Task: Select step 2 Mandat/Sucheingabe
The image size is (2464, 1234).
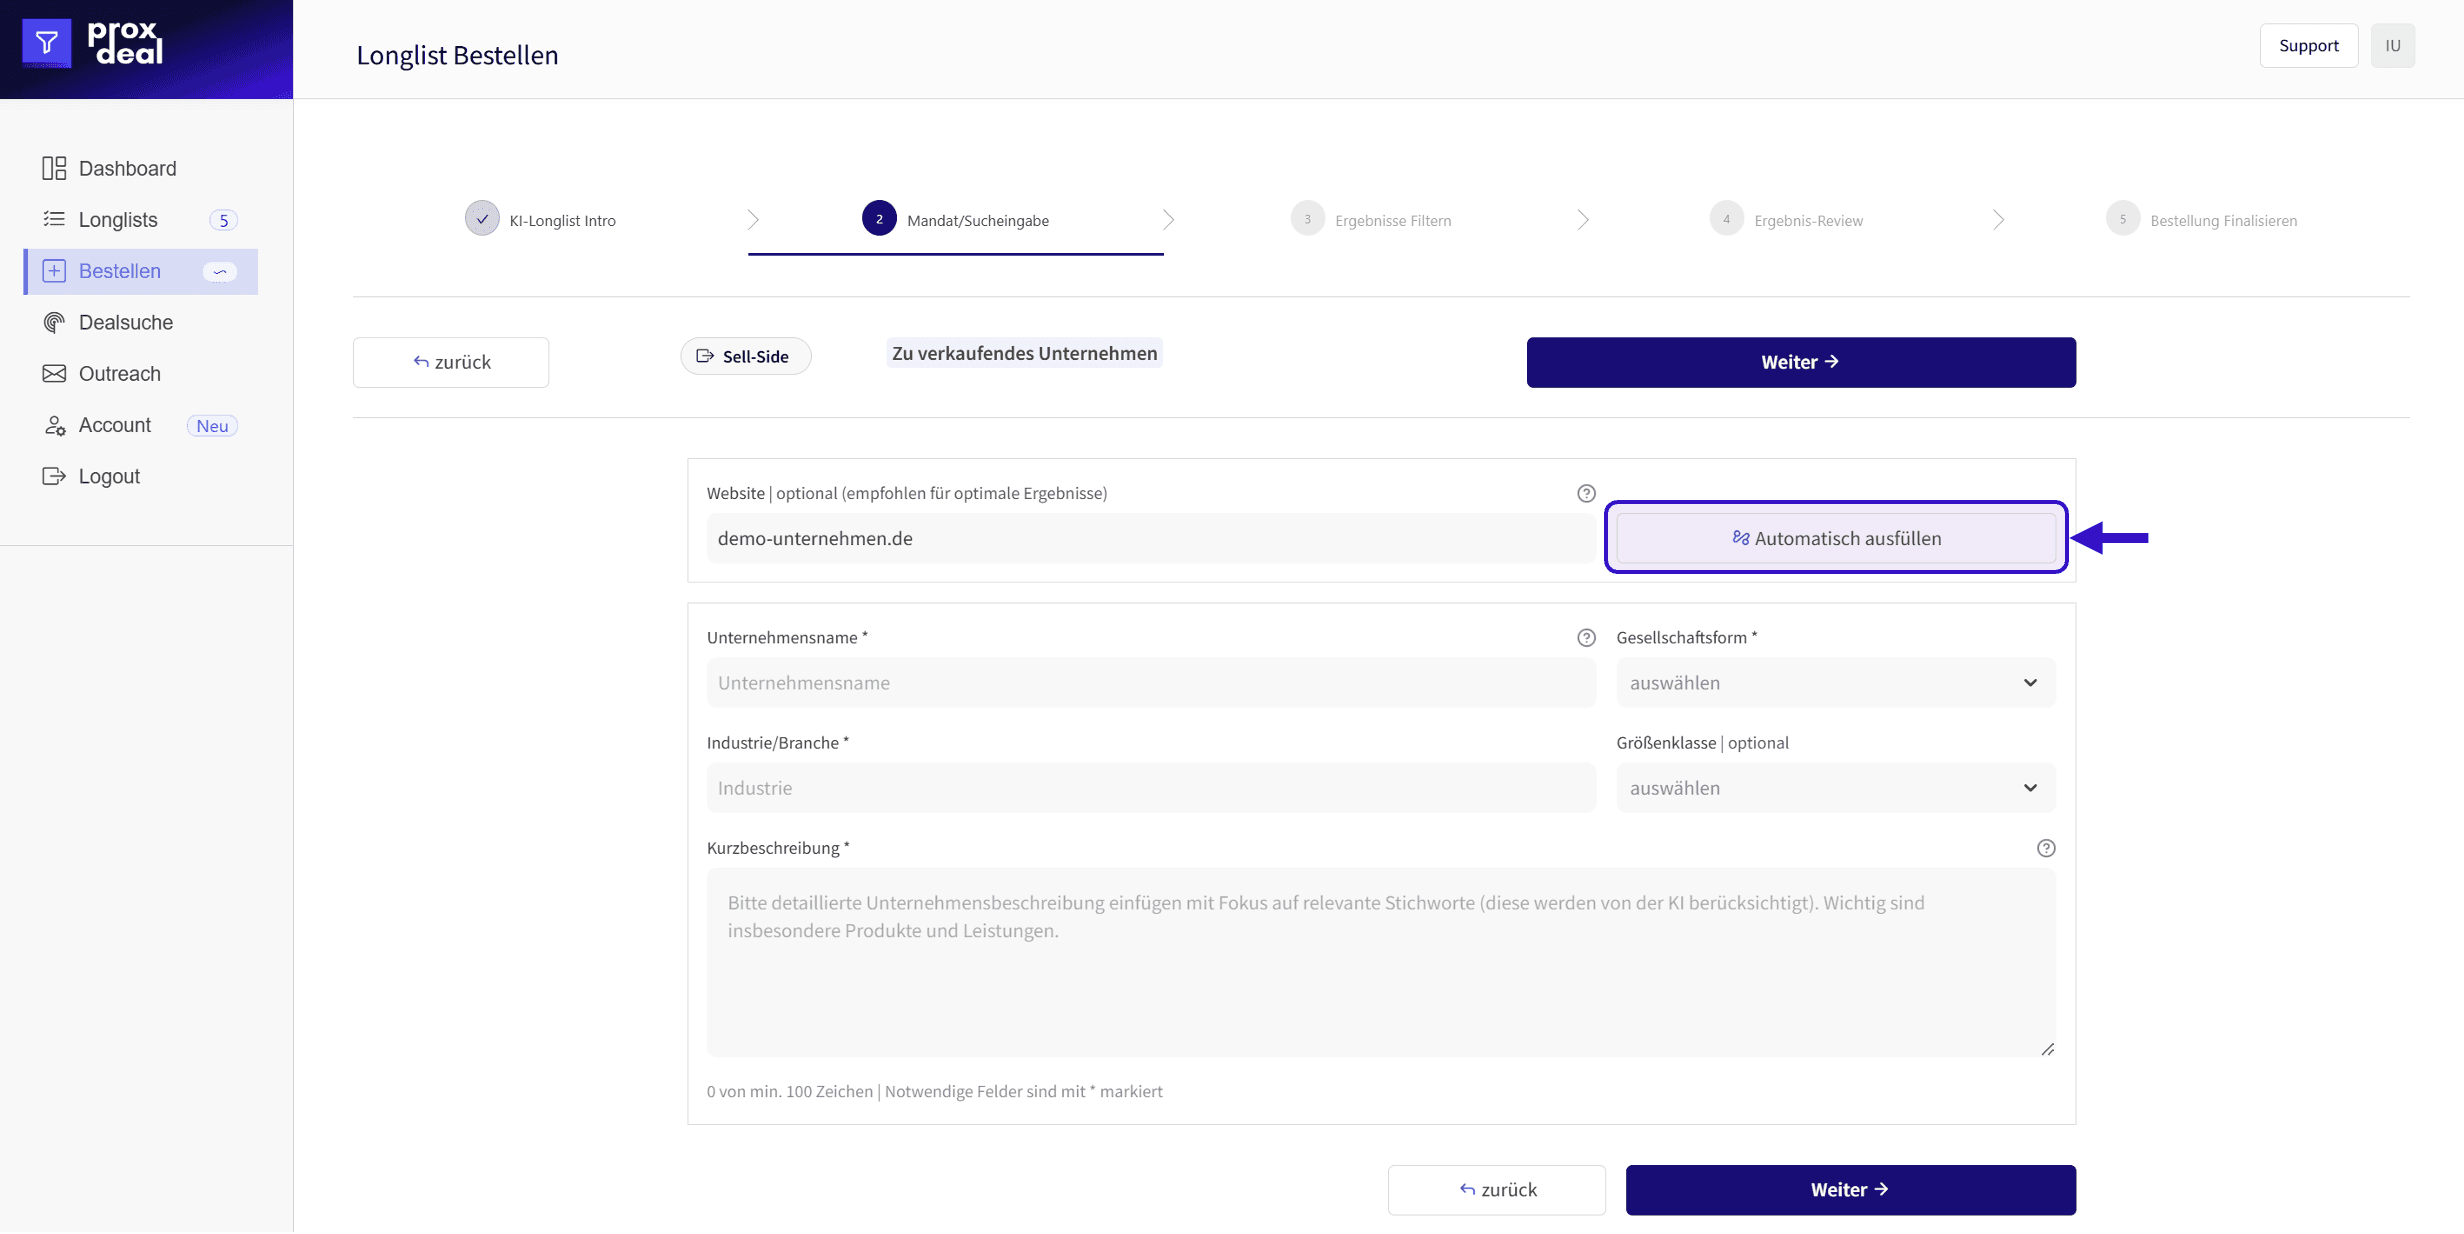Action: point(956,220)
